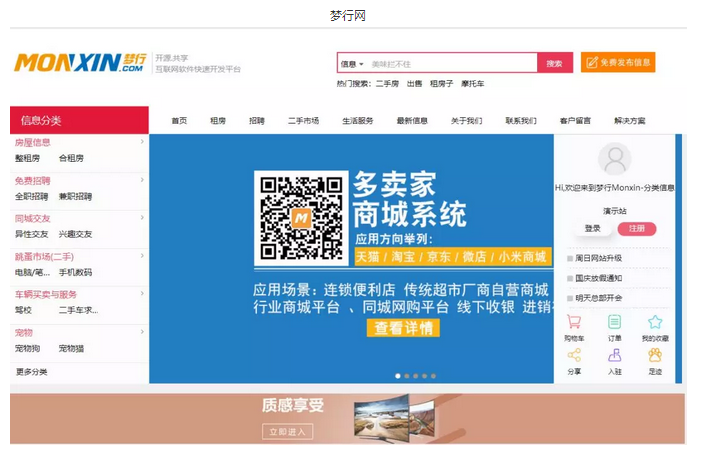Expand the 跳蚤市场(二手) category chevron
The height and width of the screenshot is (456, 702).
click(142, 256)
